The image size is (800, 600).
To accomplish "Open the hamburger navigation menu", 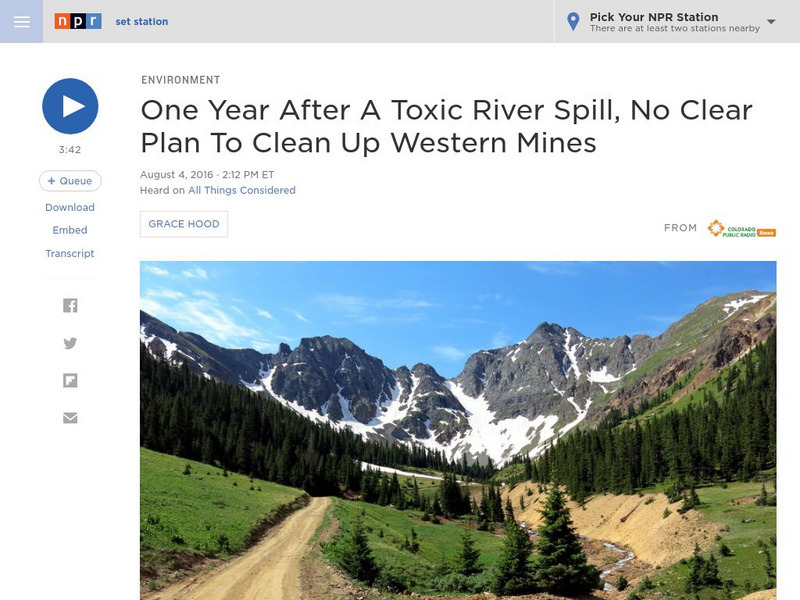I will click(x=21, y=21).
